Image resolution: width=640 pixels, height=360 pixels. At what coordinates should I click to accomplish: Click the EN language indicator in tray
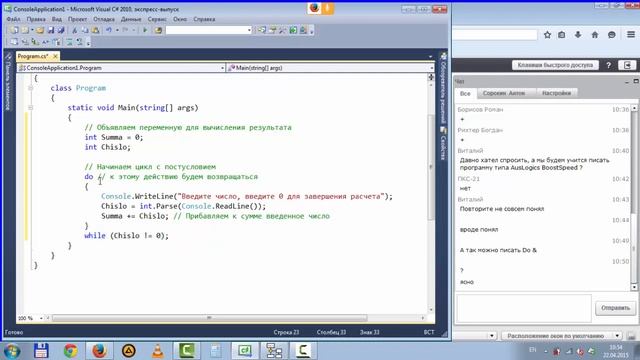coord(533,350)
